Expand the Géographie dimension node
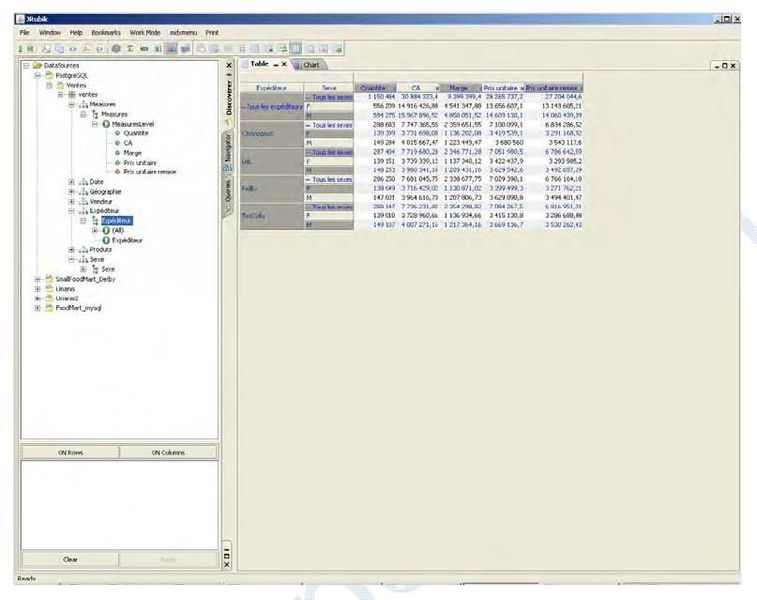The width and height of the screenshot is (757, 600). click(x=71, y=191)
